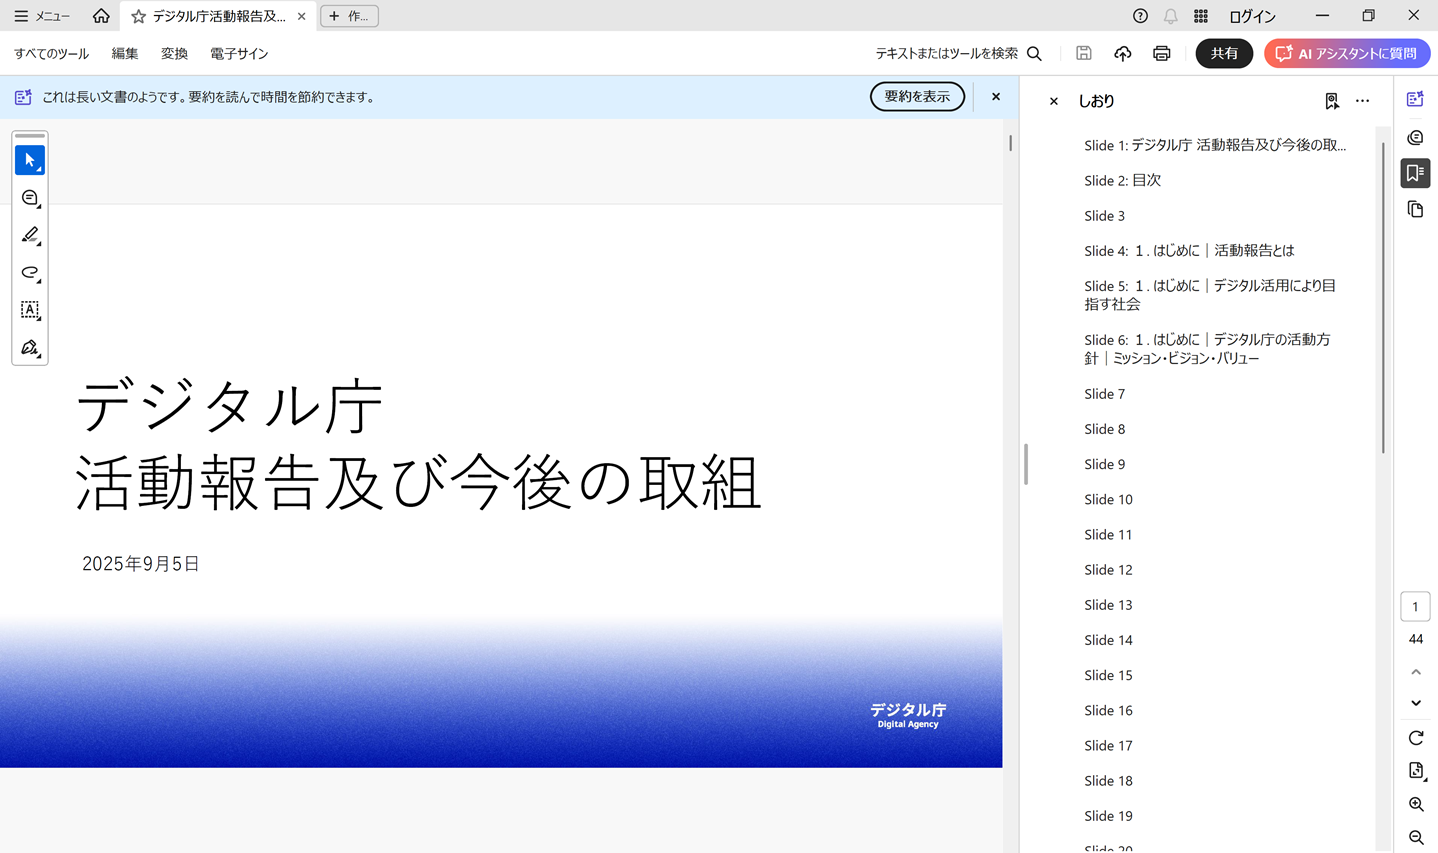Image resolution: width=1438 pixels, height=853 pixels.
Task: Star the document tab as favorite
Action: (x=139, y=16)
